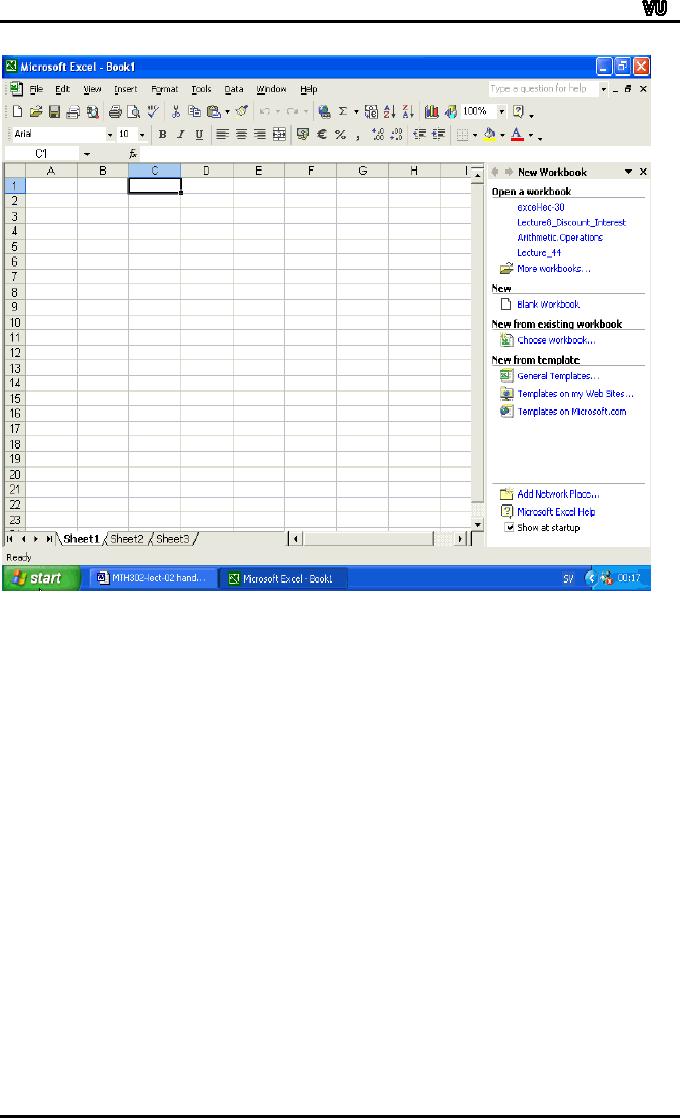This screenshot has width=680, height=1119.
Task: Cut selection with the scissors icon
Action: 176,111
